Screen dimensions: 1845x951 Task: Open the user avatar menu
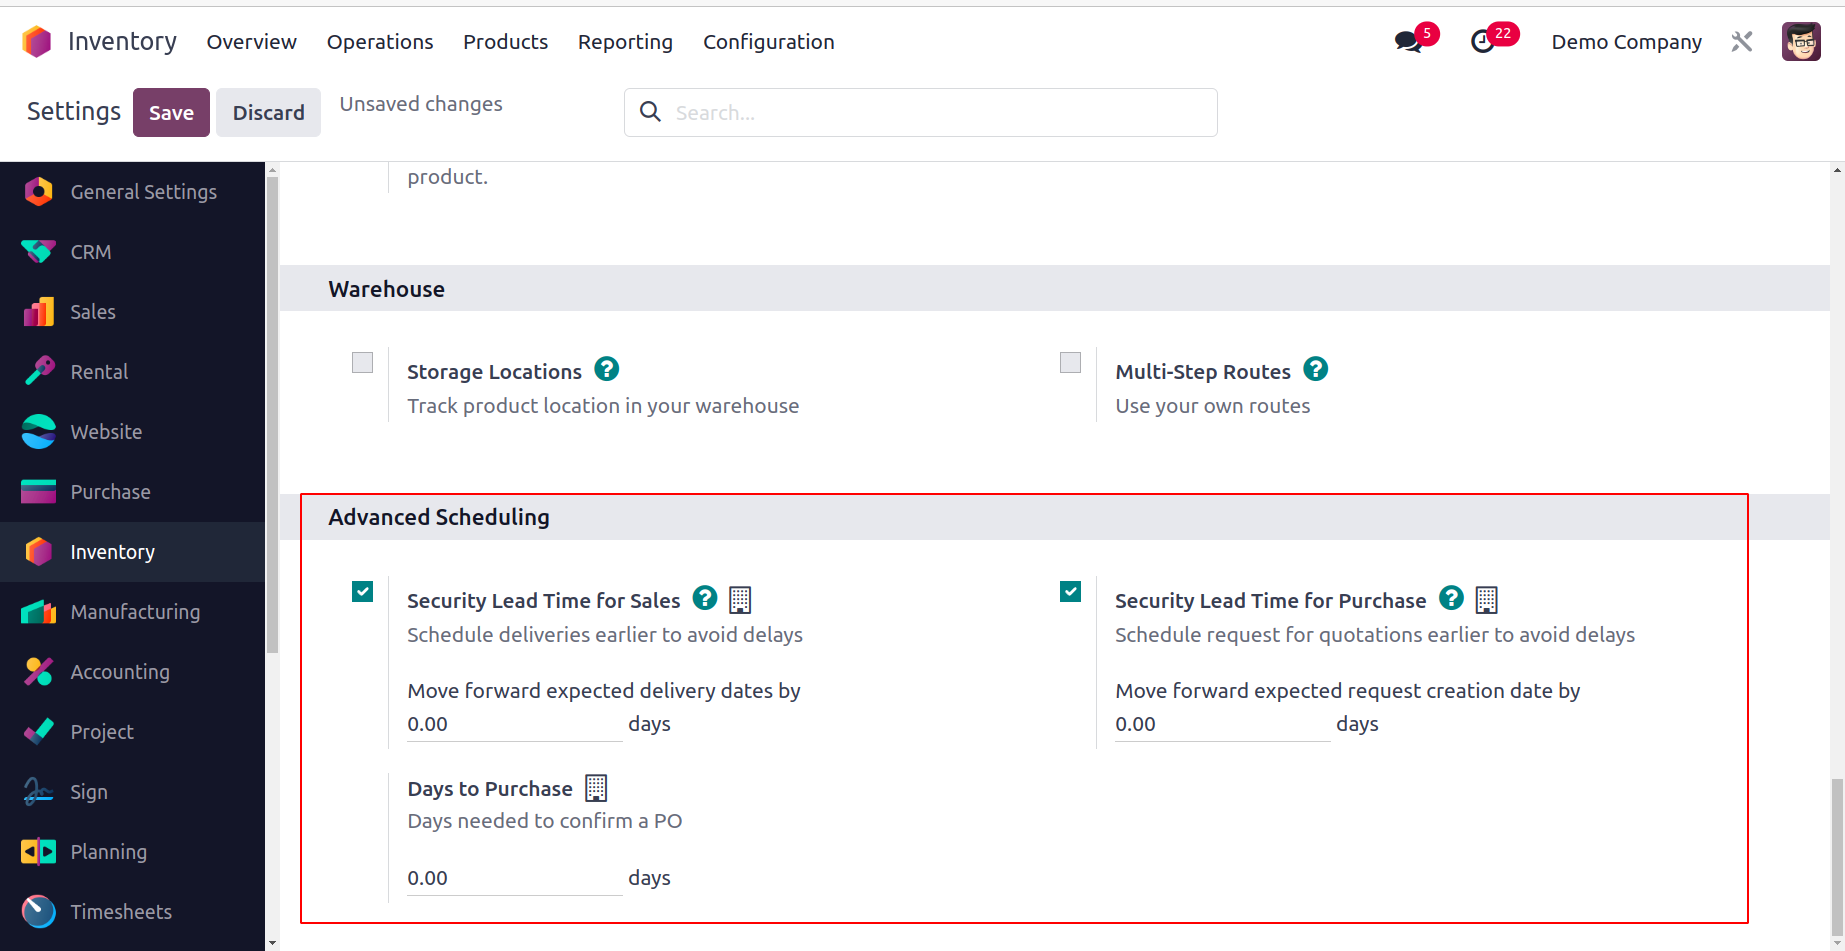(1801, 41)
